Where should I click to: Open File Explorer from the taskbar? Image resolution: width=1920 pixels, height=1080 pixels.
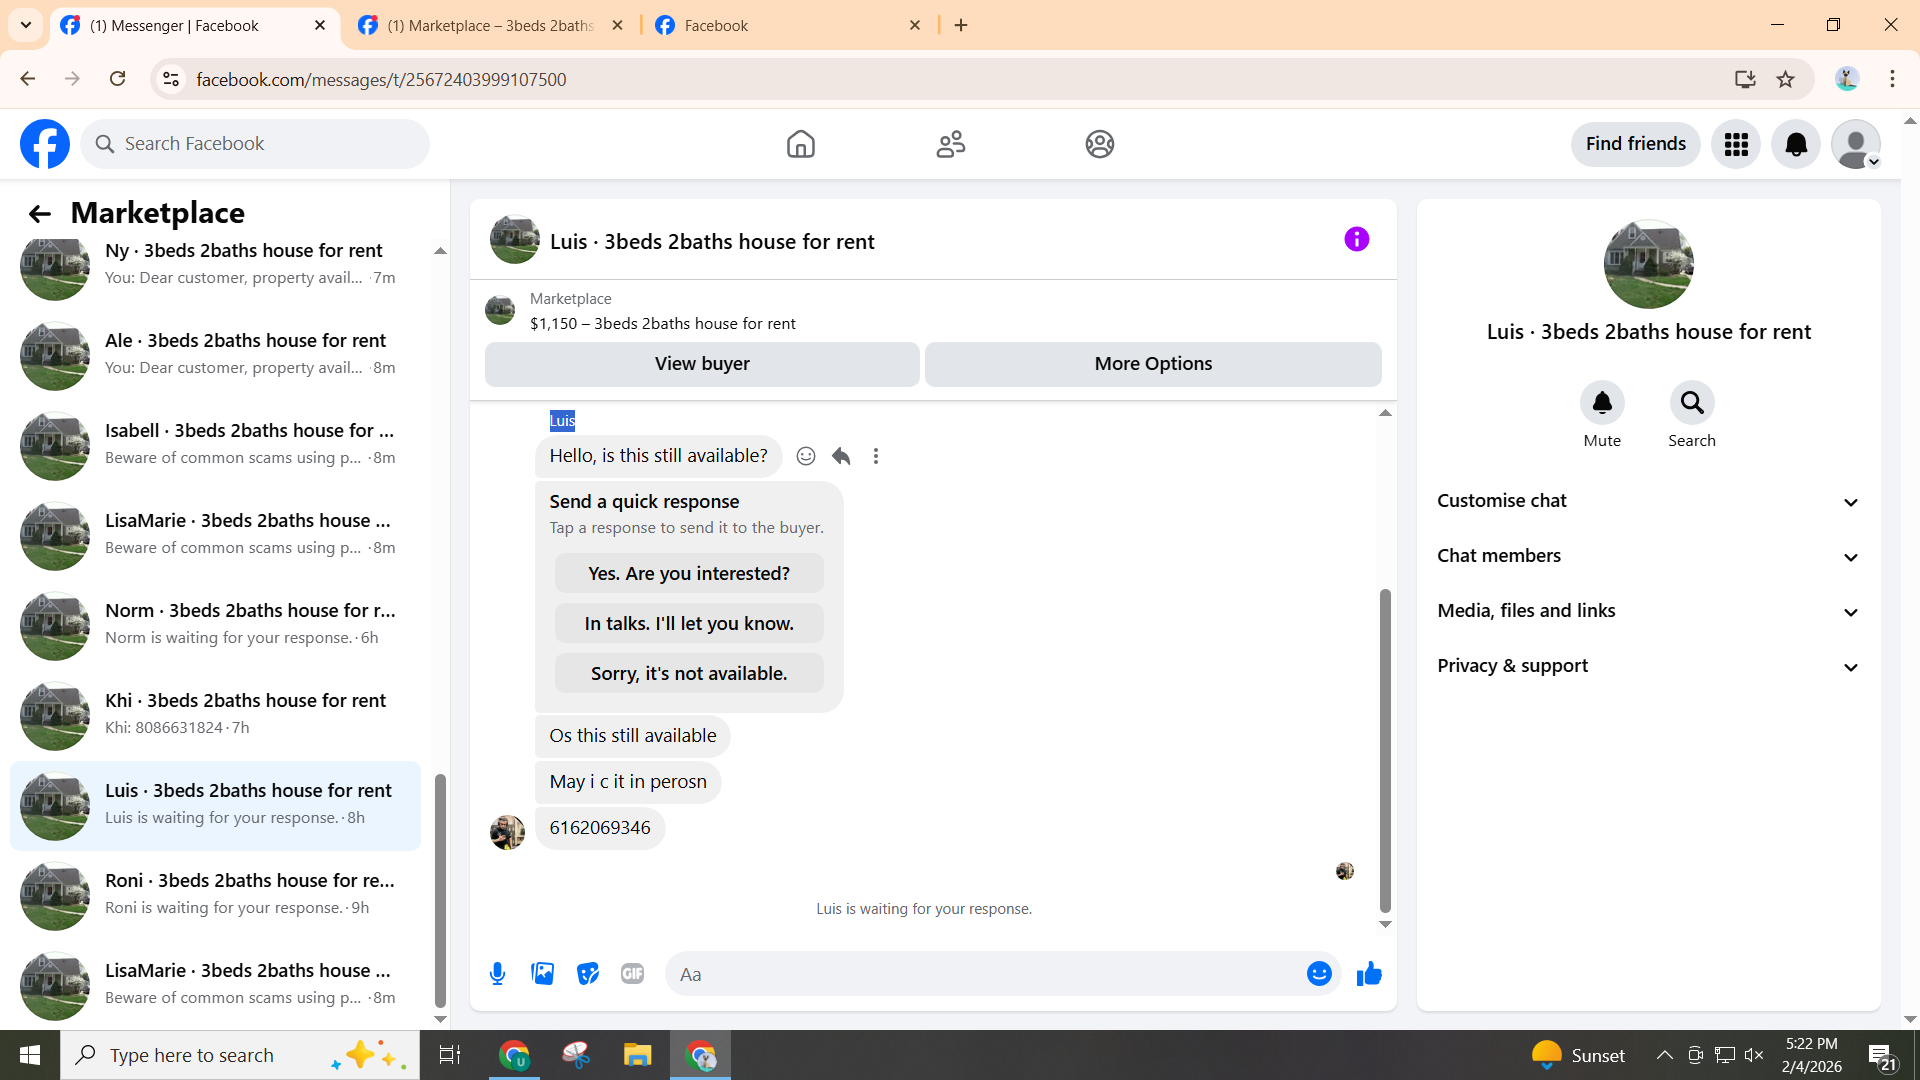click(637, 1055)
